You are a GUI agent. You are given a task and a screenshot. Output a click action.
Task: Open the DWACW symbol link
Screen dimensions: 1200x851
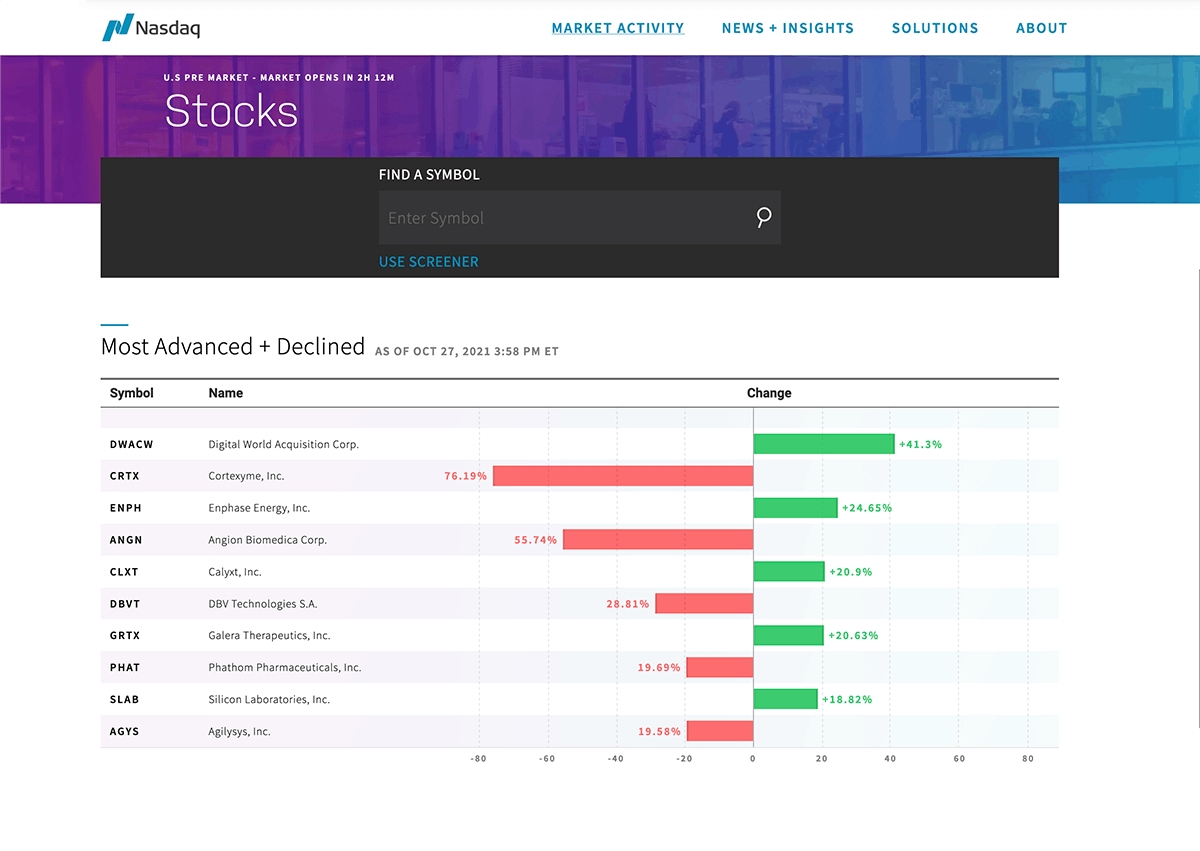[x=132, y=444]
